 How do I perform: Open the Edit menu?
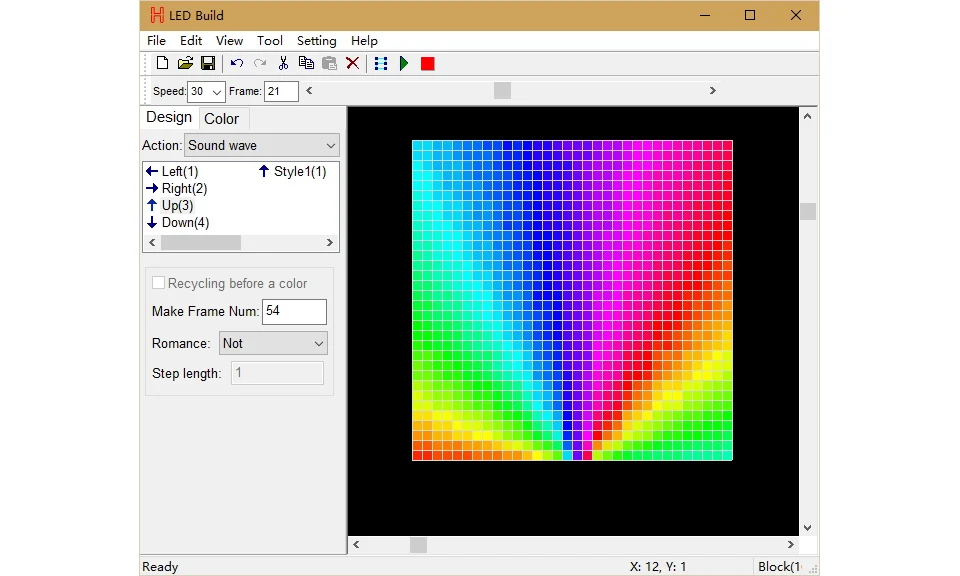tap(191, 40)
